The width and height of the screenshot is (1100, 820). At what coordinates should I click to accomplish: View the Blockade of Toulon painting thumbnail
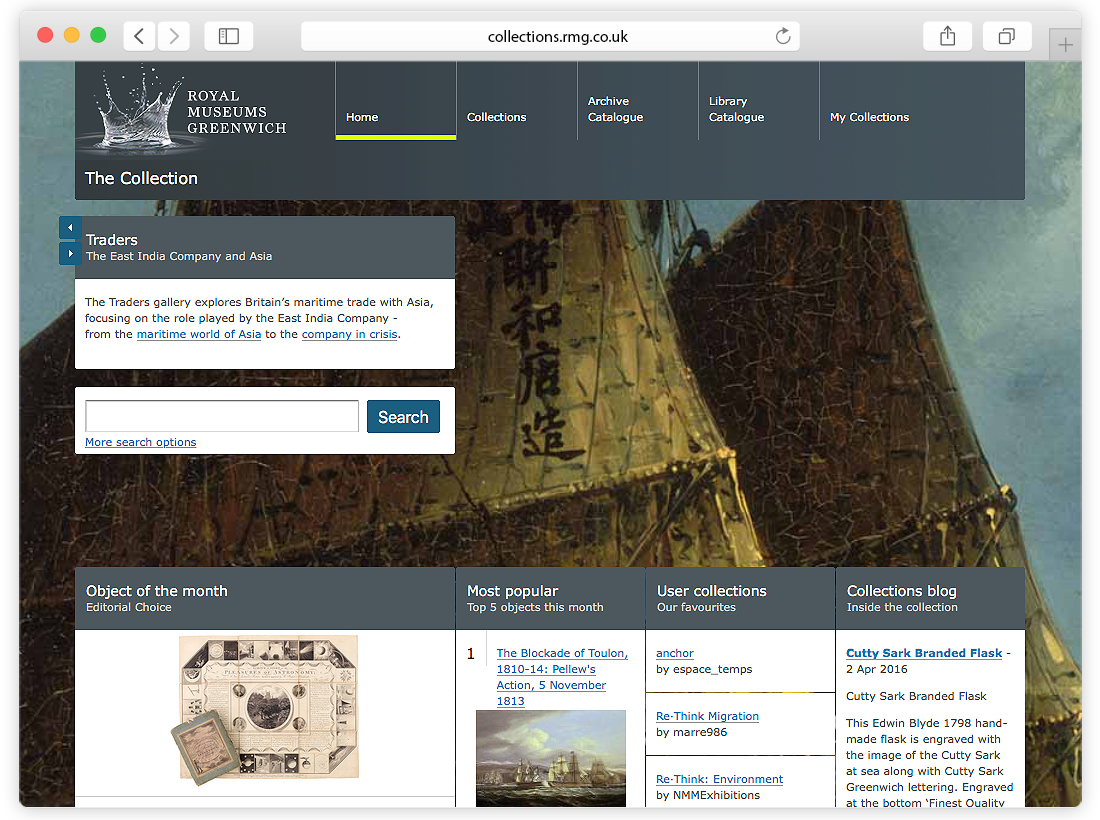551,758
